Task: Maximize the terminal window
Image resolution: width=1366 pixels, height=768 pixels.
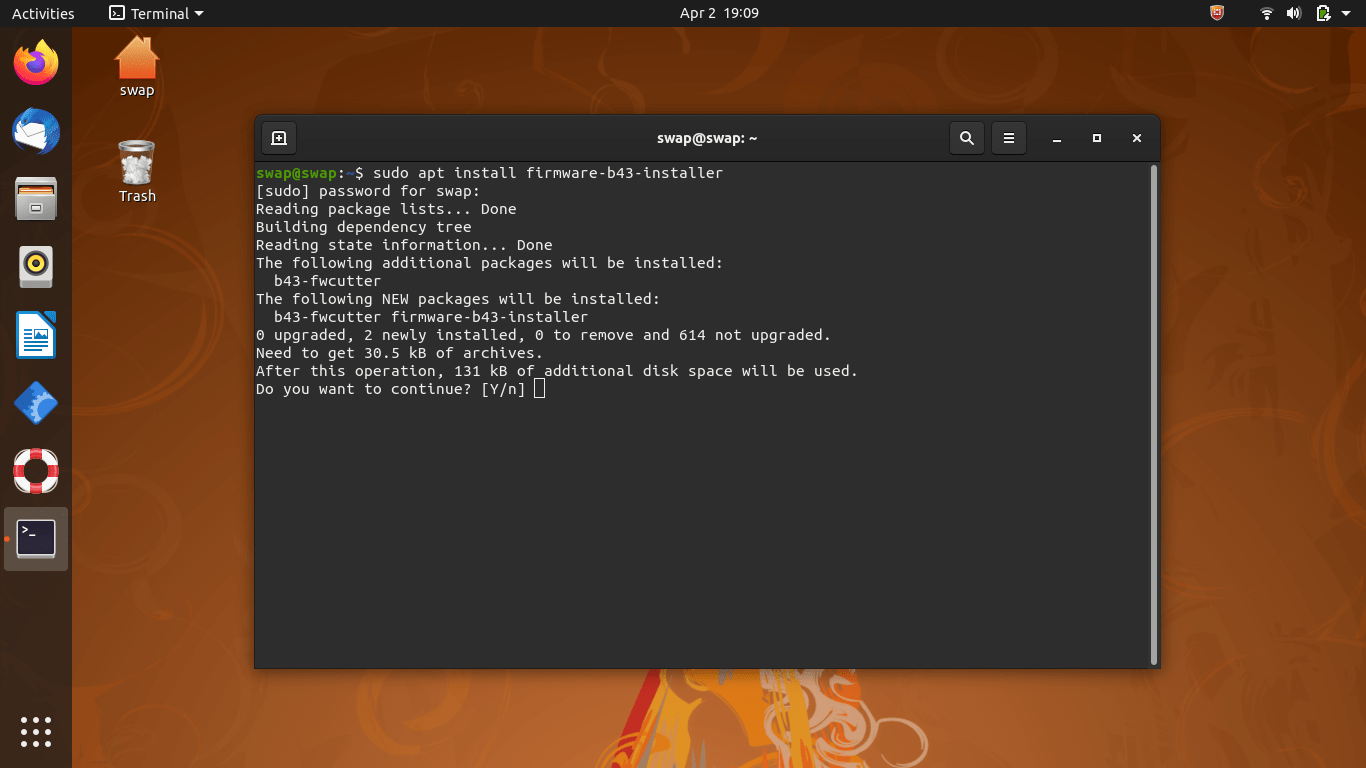Action: pos(1097,138)
